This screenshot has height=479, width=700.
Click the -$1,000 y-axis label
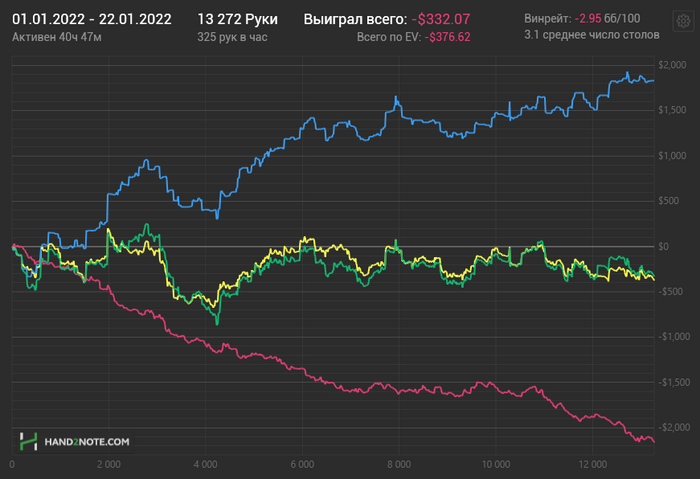tap(674, 337)
